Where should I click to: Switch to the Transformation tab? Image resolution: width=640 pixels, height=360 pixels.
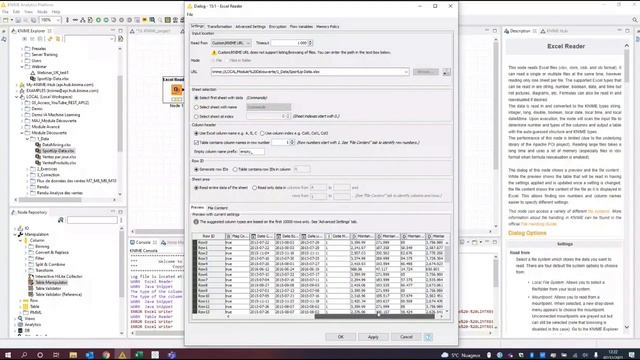[x=220, y=27]
